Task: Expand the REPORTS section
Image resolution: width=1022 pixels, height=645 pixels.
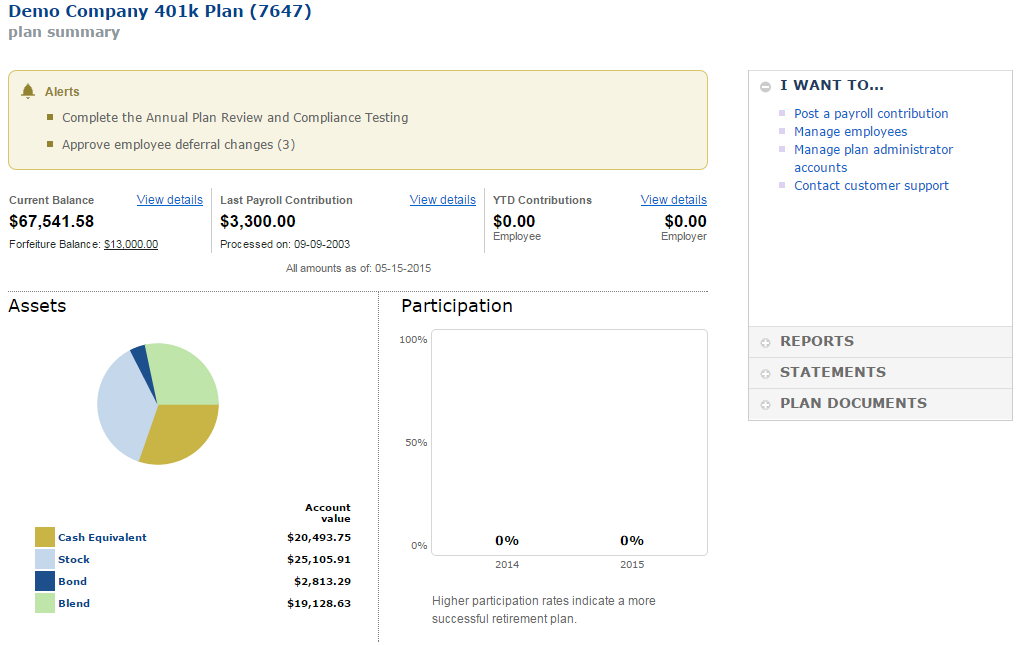Action: point(765,342)
